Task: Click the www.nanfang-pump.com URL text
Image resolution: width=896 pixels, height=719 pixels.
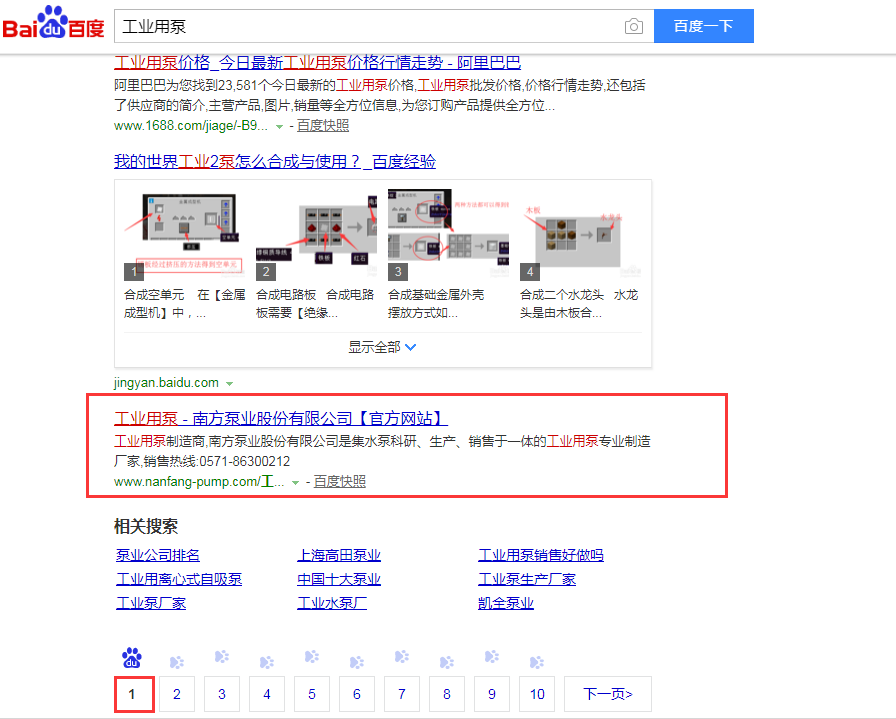Action: pyautogui.click(x=199, y=482)
